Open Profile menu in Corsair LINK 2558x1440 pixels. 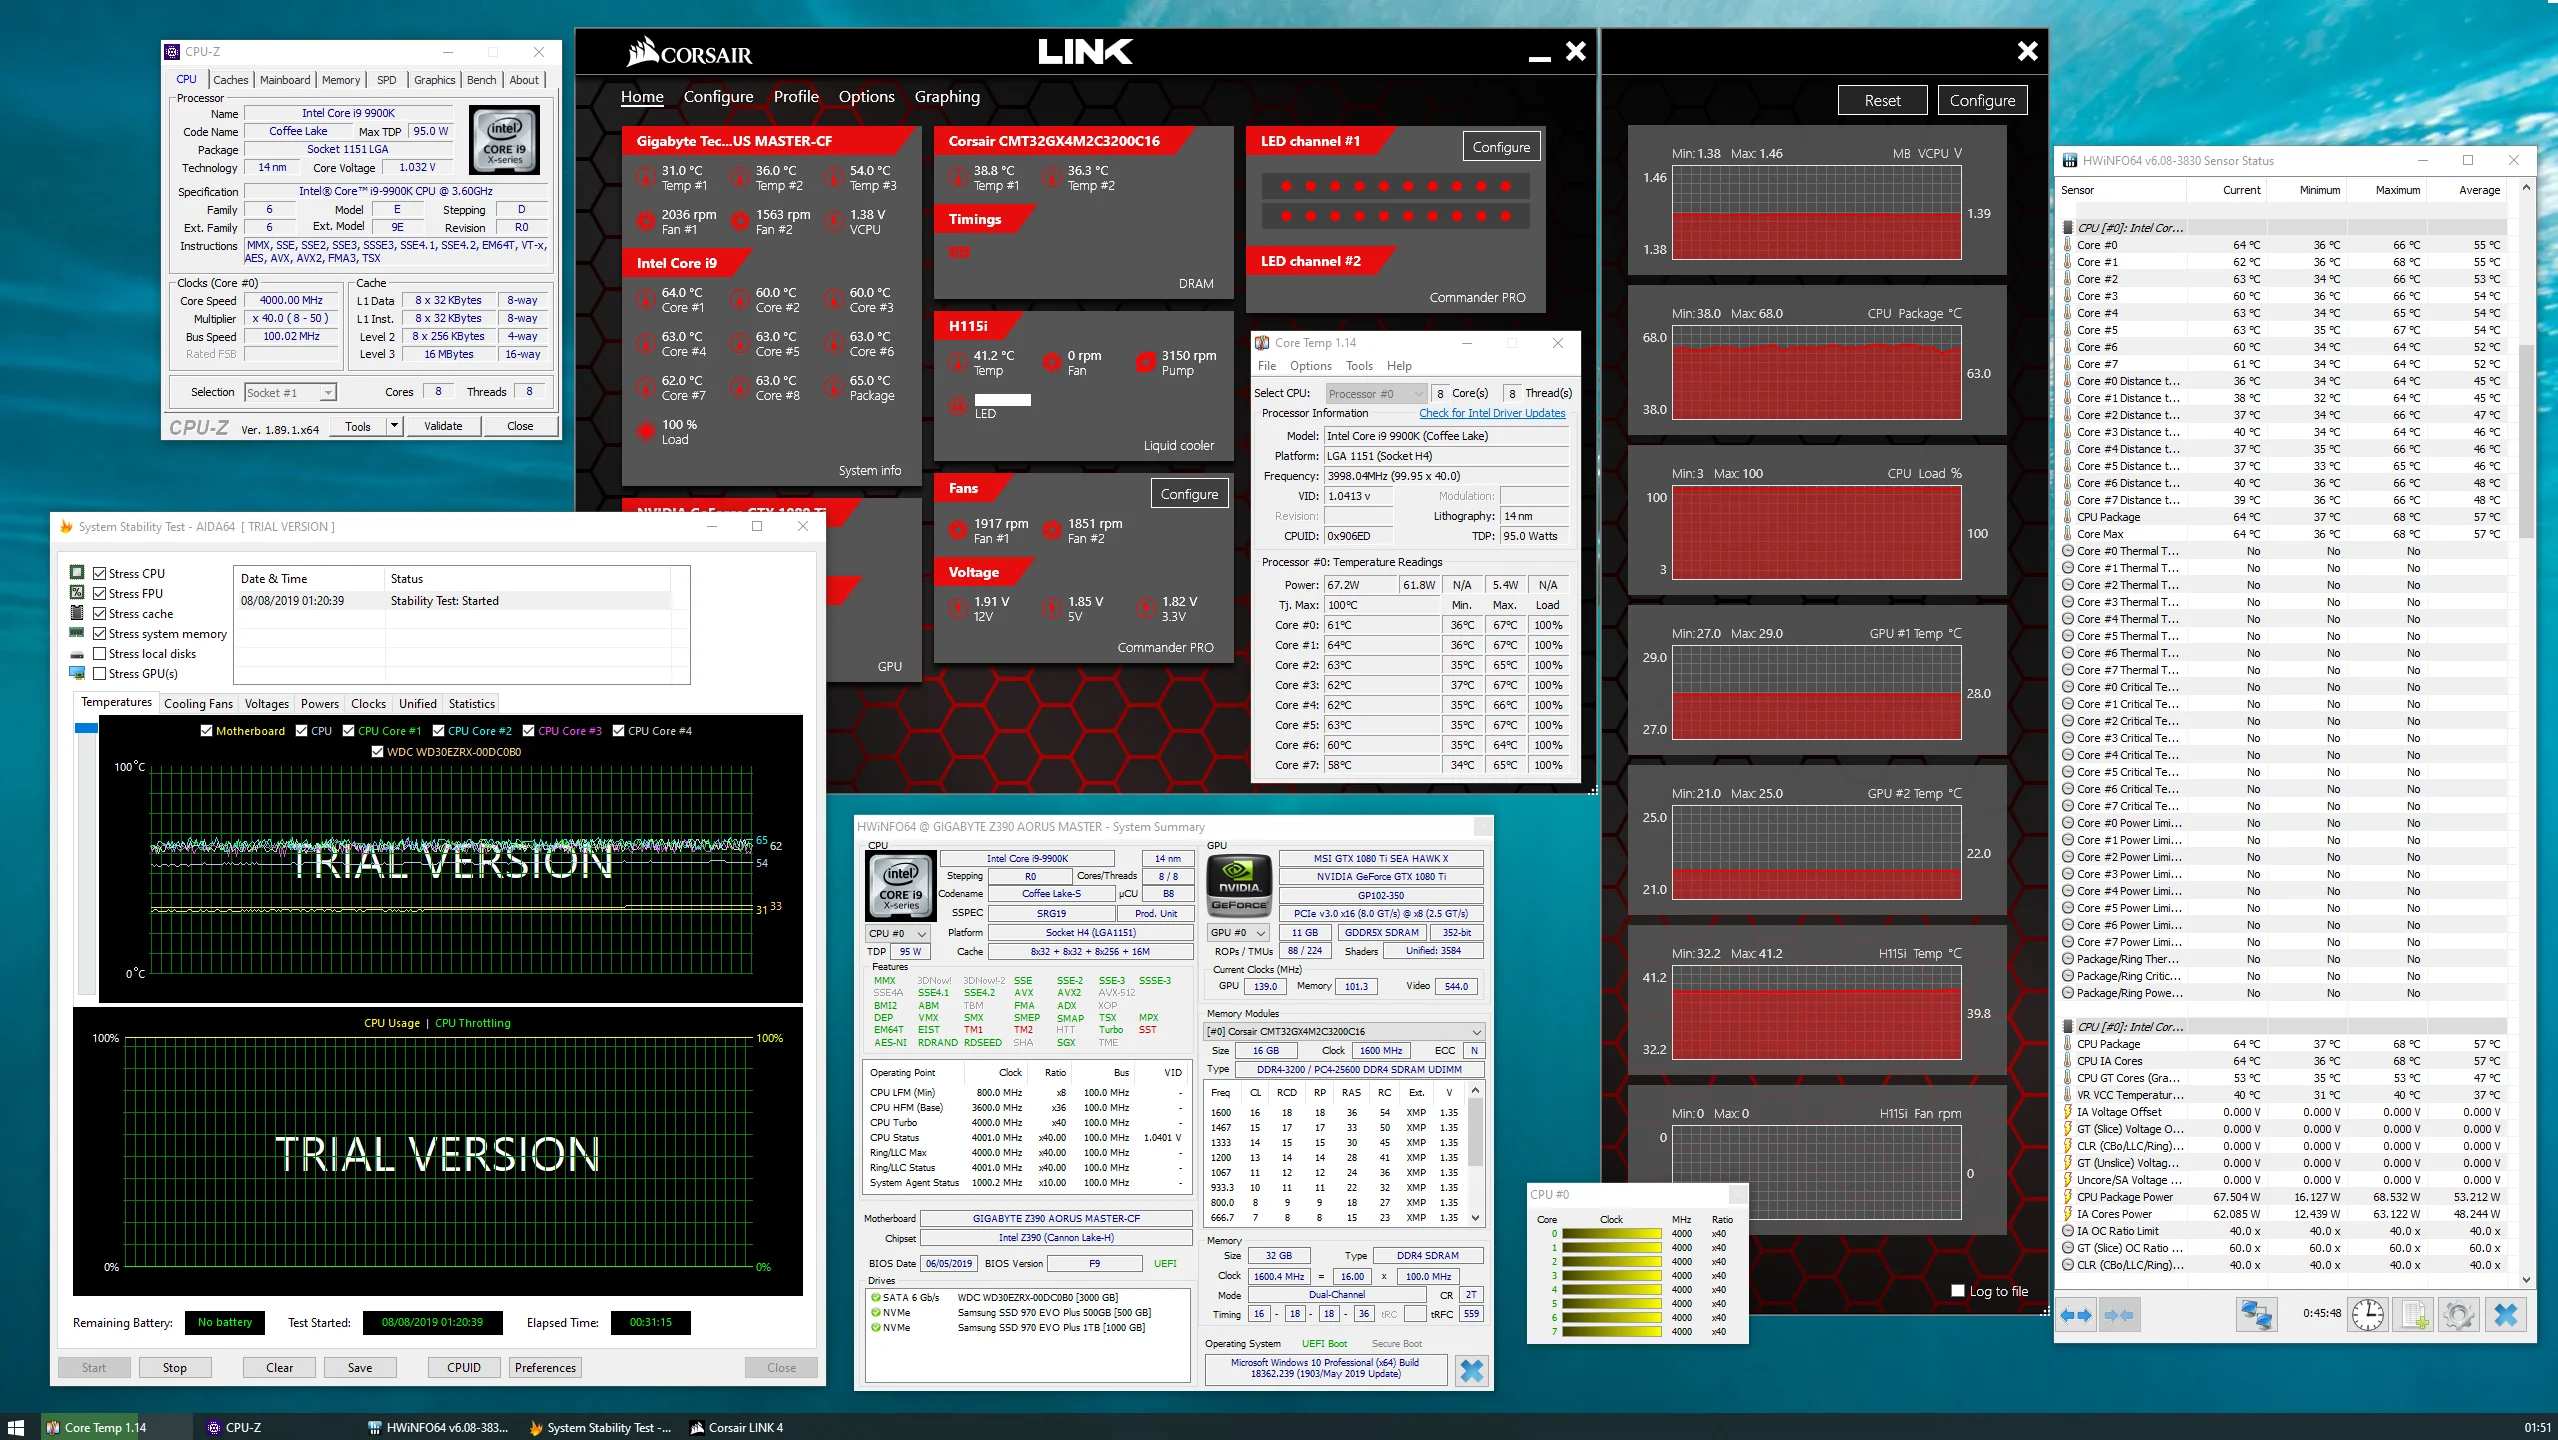pyautogui.click(x=796, y=96)
